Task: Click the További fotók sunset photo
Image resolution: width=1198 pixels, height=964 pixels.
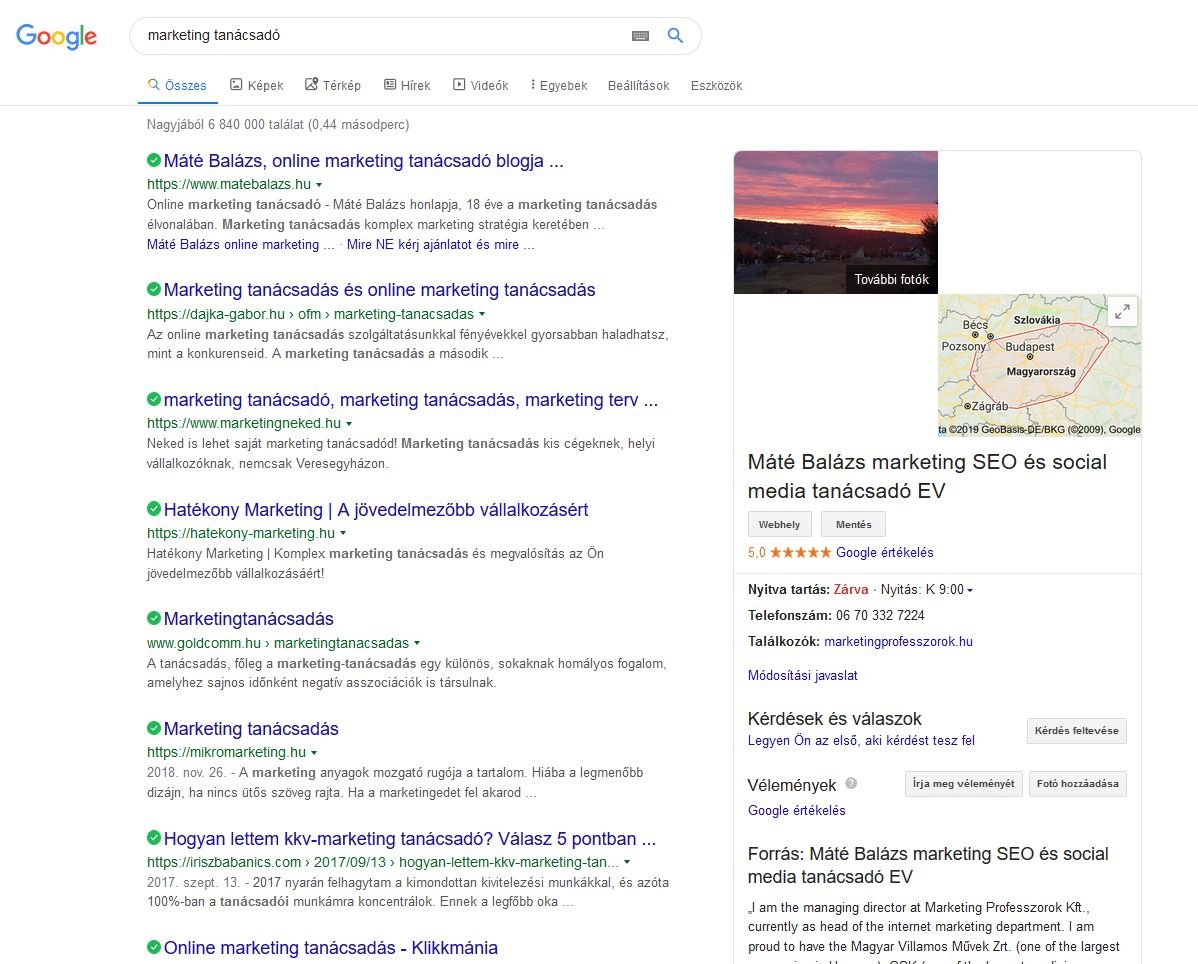Action: click(x=836, y=222)
